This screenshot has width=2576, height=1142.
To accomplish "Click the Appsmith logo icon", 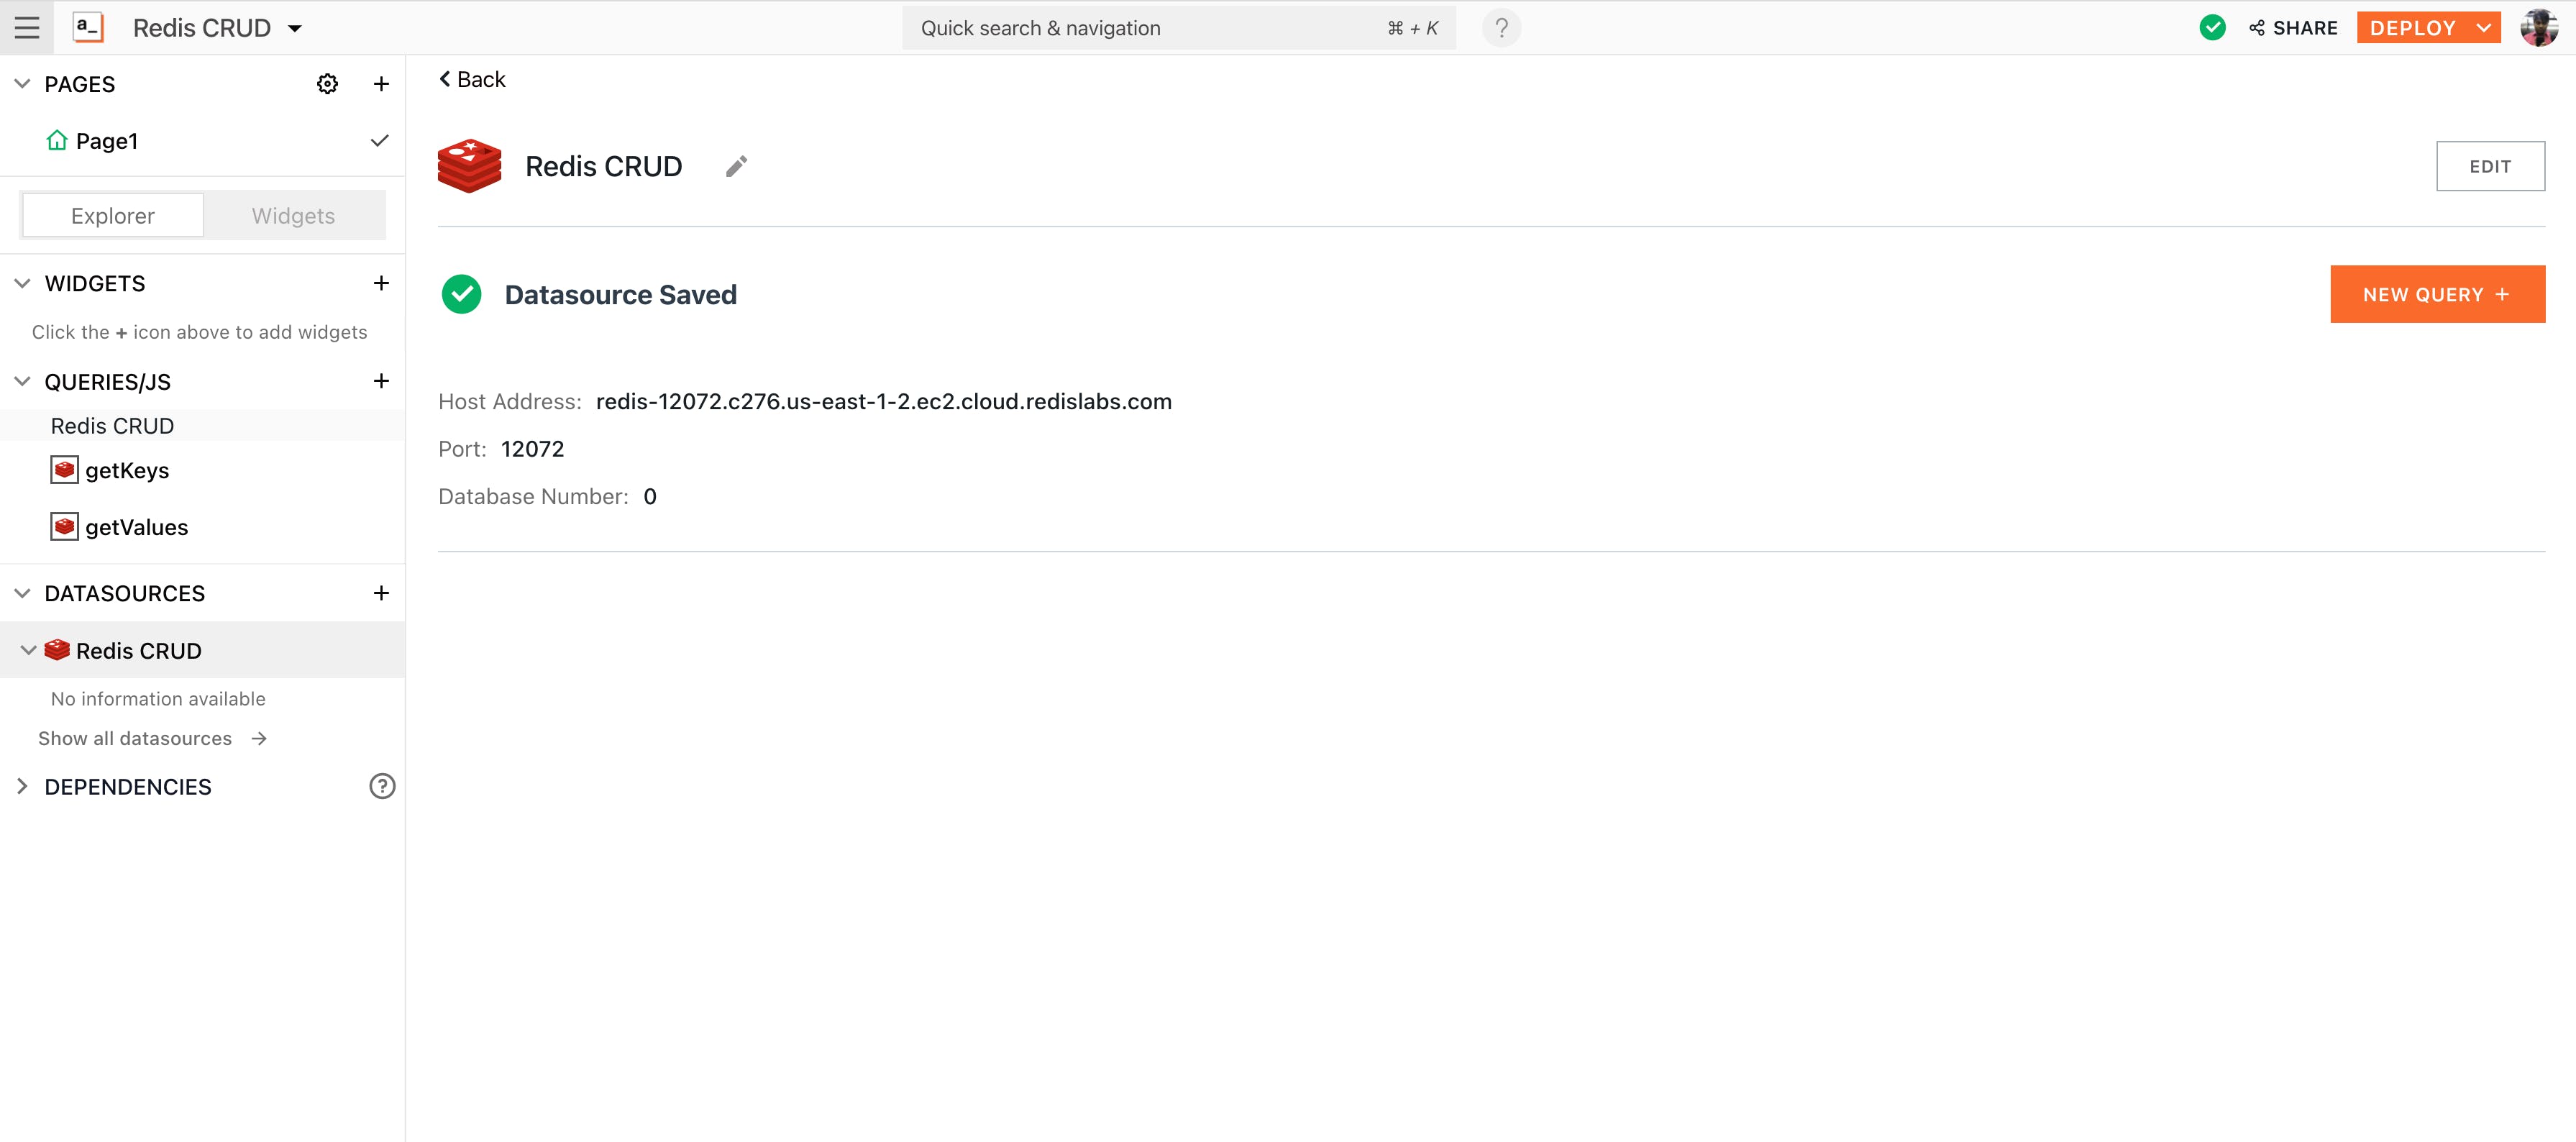I will click(88, 28).
